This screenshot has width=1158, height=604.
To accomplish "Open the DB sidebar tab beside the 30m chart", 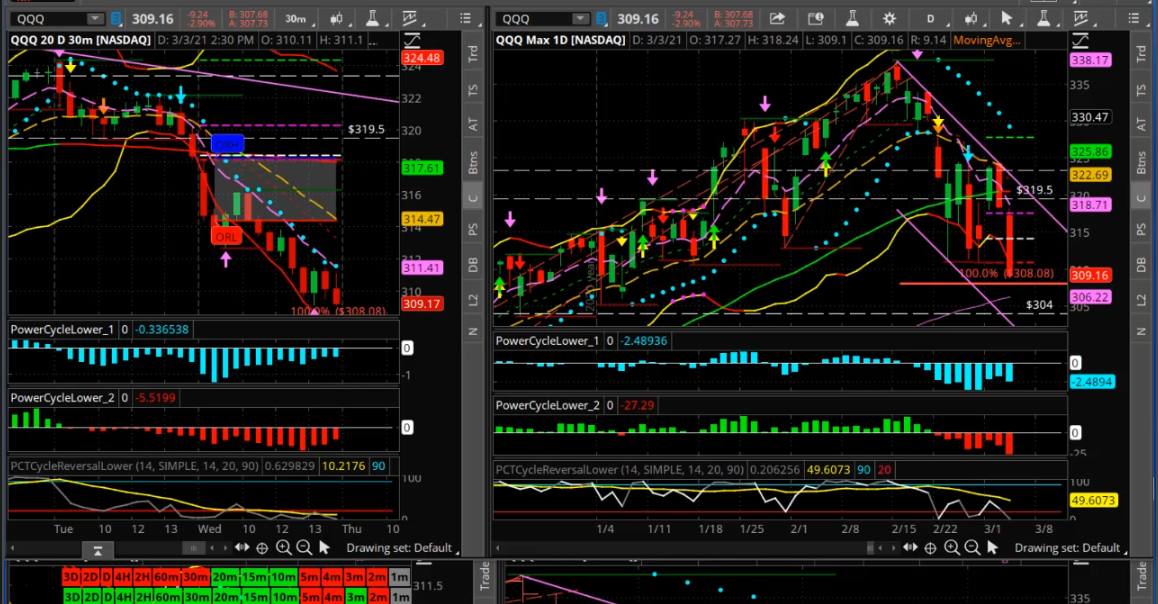I will click(x=473, y=265).
